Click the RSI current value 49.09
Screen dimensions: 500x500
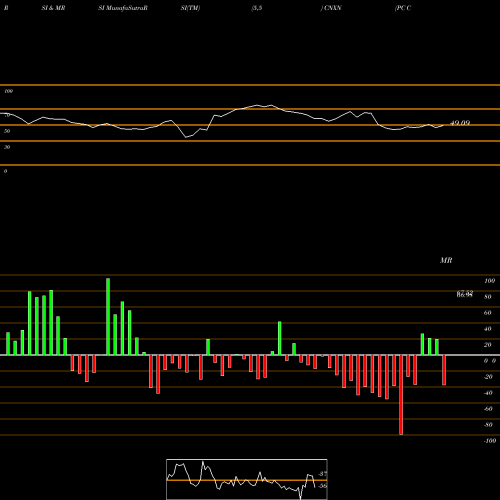(460, 123)
